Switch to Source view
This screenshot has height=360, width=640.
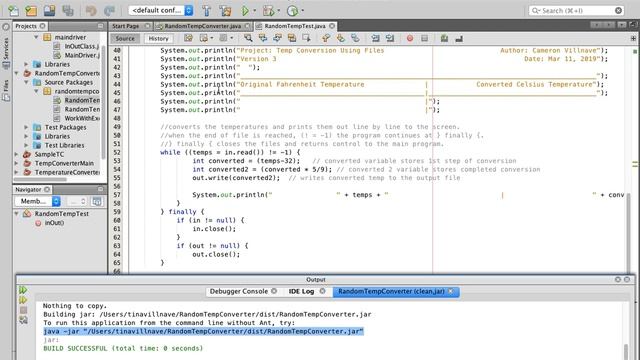(125, 38)
